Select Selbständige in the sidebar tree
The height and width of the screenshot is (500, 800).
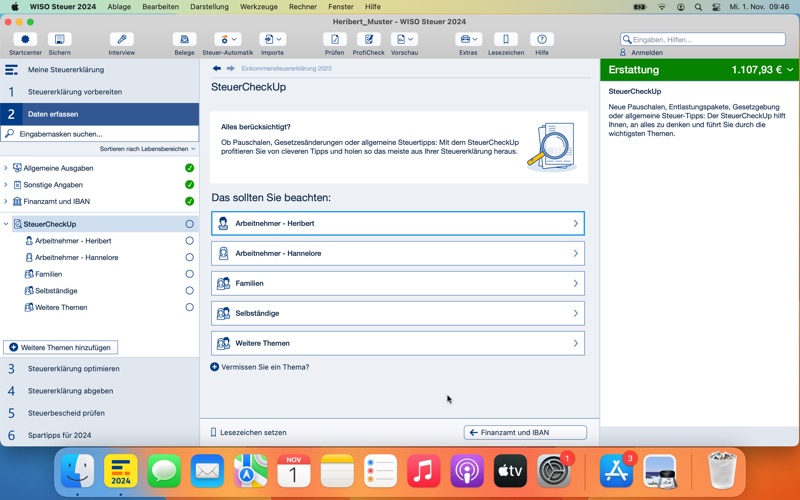coord(56,291)
